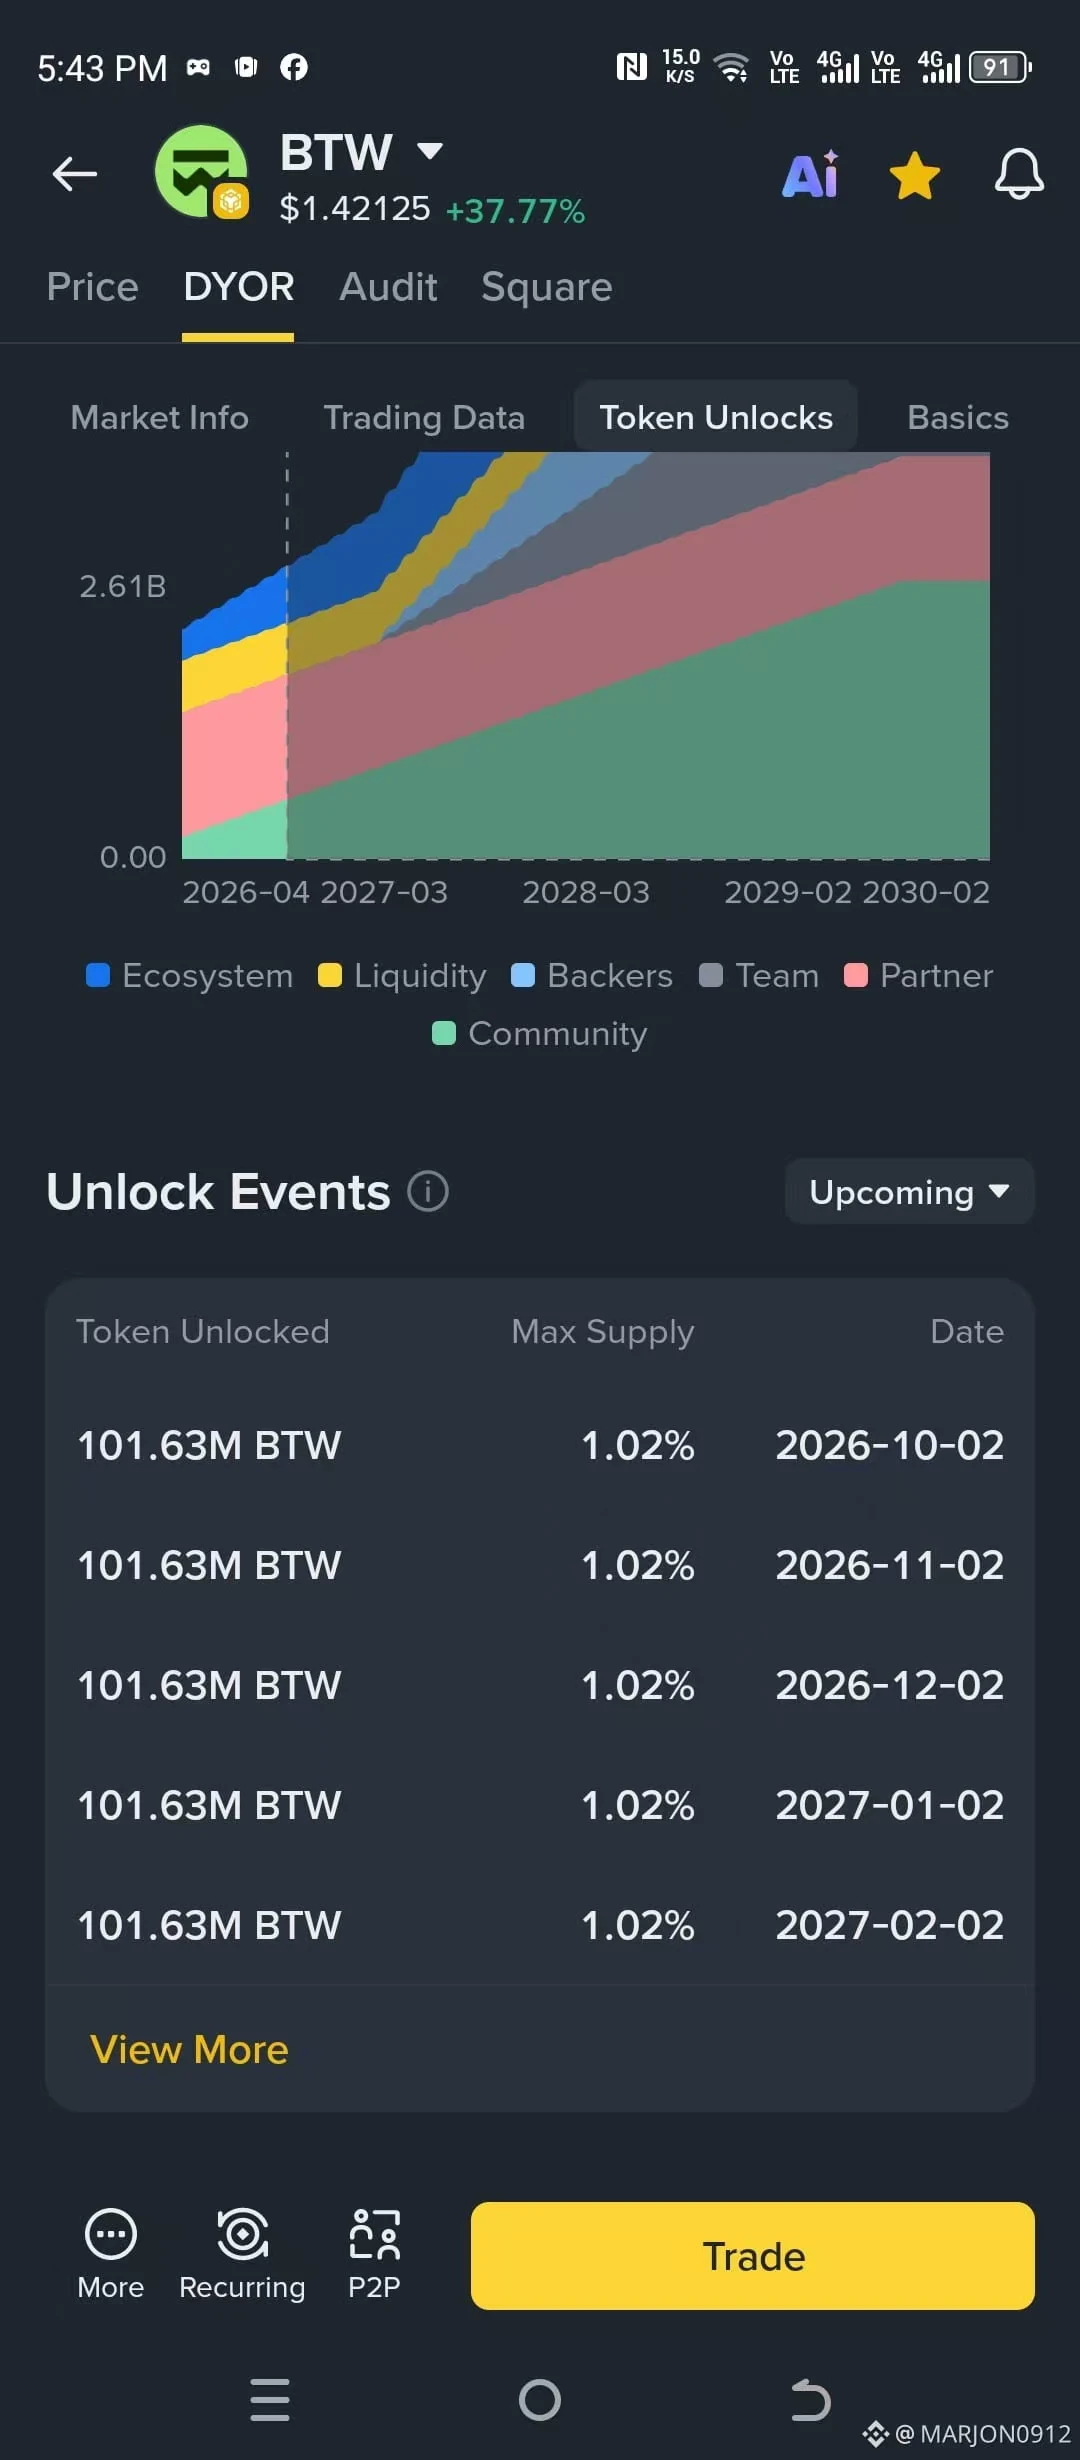Click the View More link
Image resolution: width=1080 pixels, height=2460 pixels.
pyautogui.click(x=189, y=2049)
